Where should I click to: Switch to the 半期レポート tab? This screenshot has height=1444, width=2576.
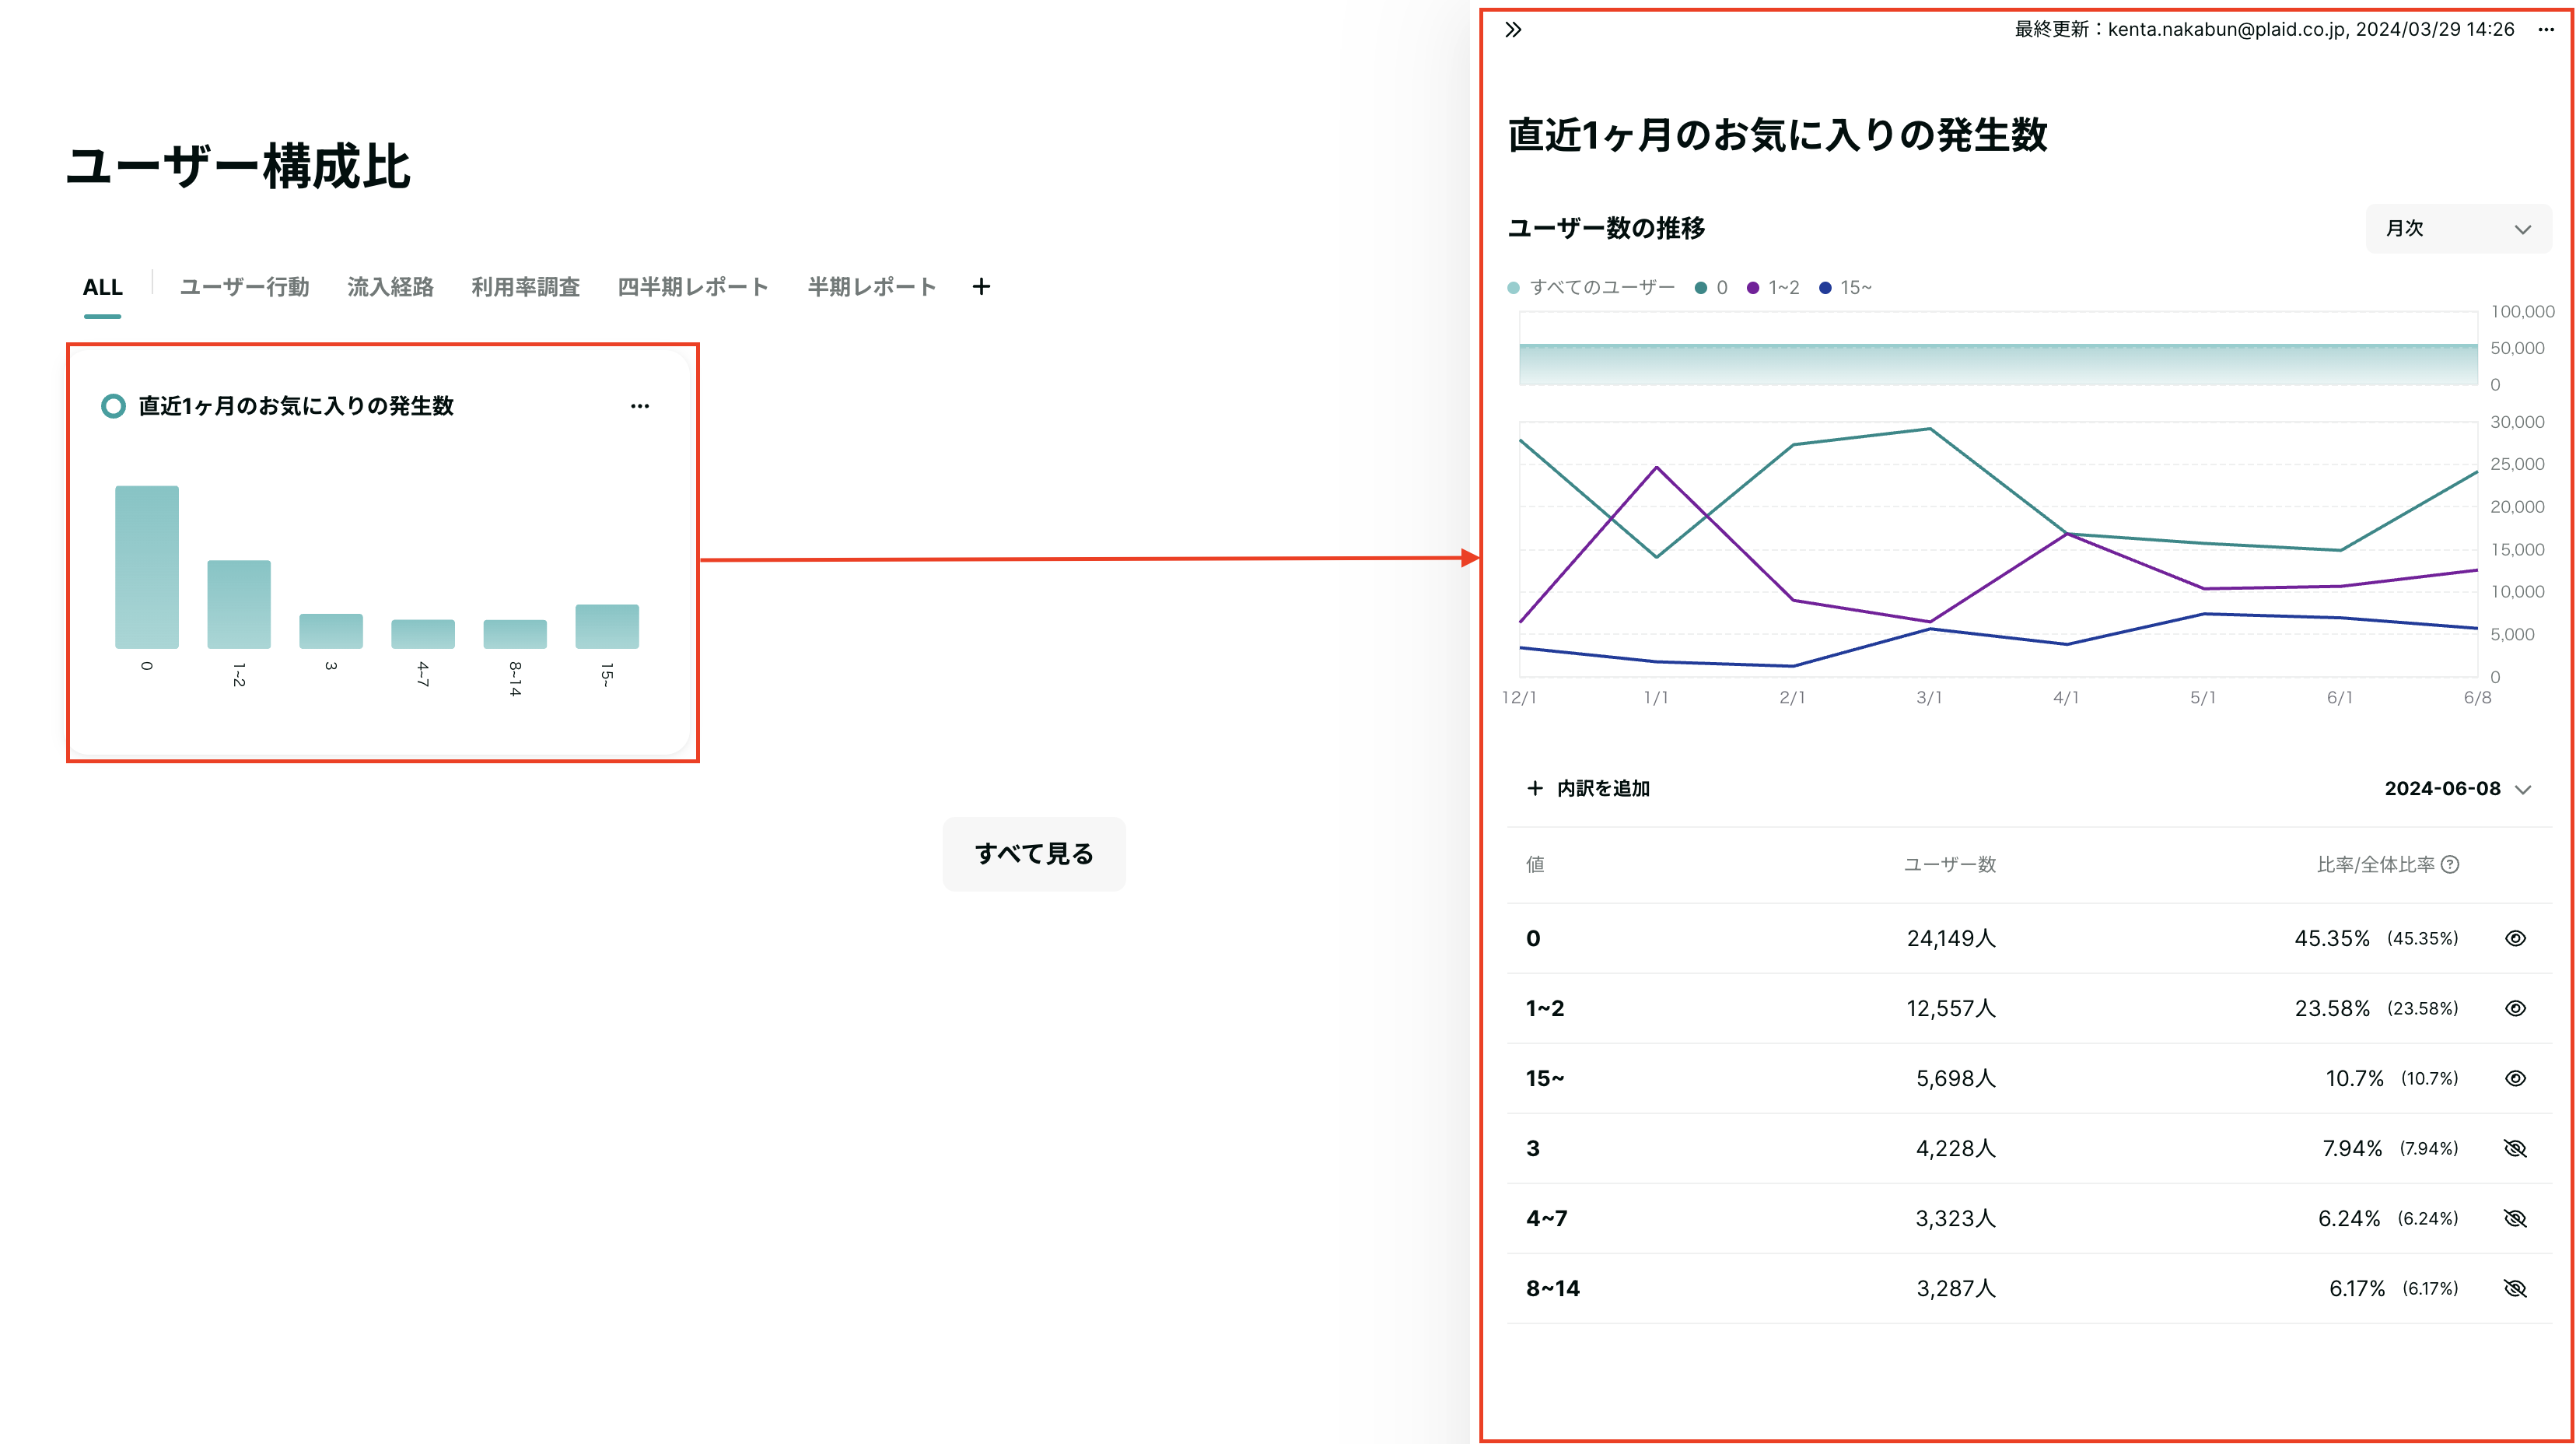pos(872,288)
